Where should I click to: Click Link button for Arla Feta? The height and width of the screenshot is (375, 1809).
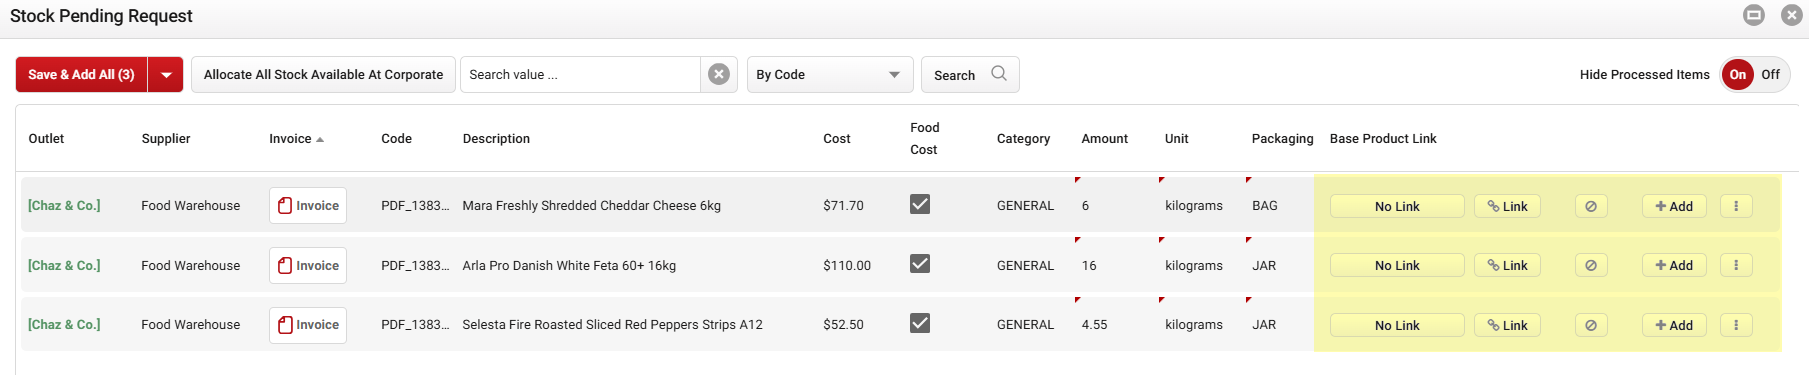pos(1507,265)
